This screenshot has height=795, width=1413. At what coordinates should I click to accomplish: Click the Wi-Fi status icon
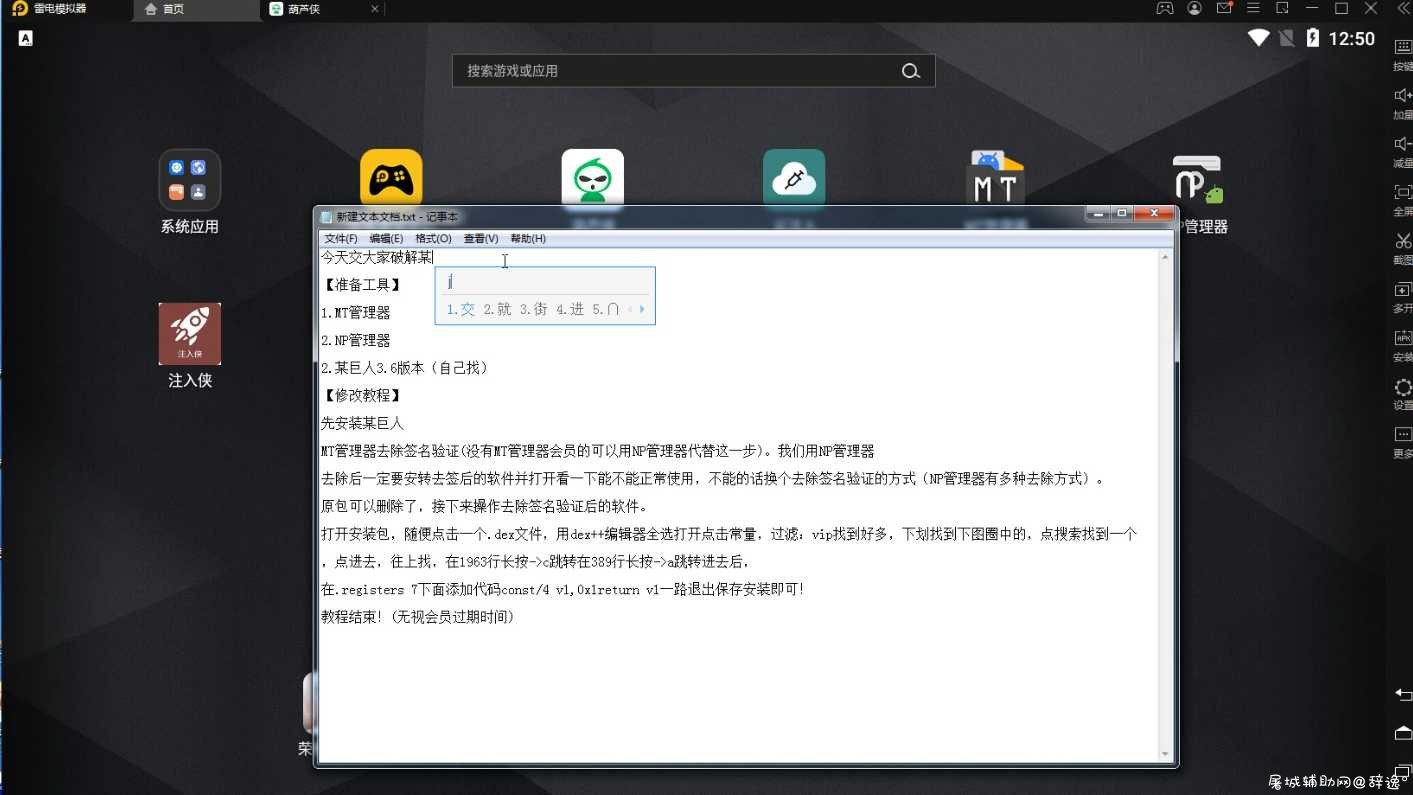point(1258,38)
